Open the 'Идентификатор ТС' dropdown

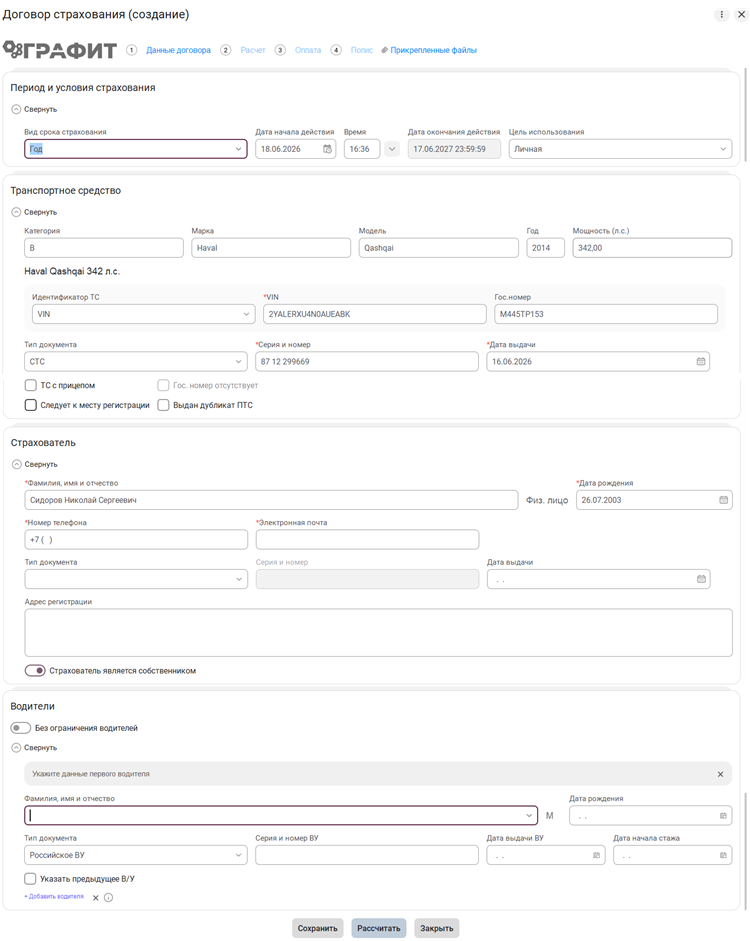pyautogui.click(x=143, y=314)
